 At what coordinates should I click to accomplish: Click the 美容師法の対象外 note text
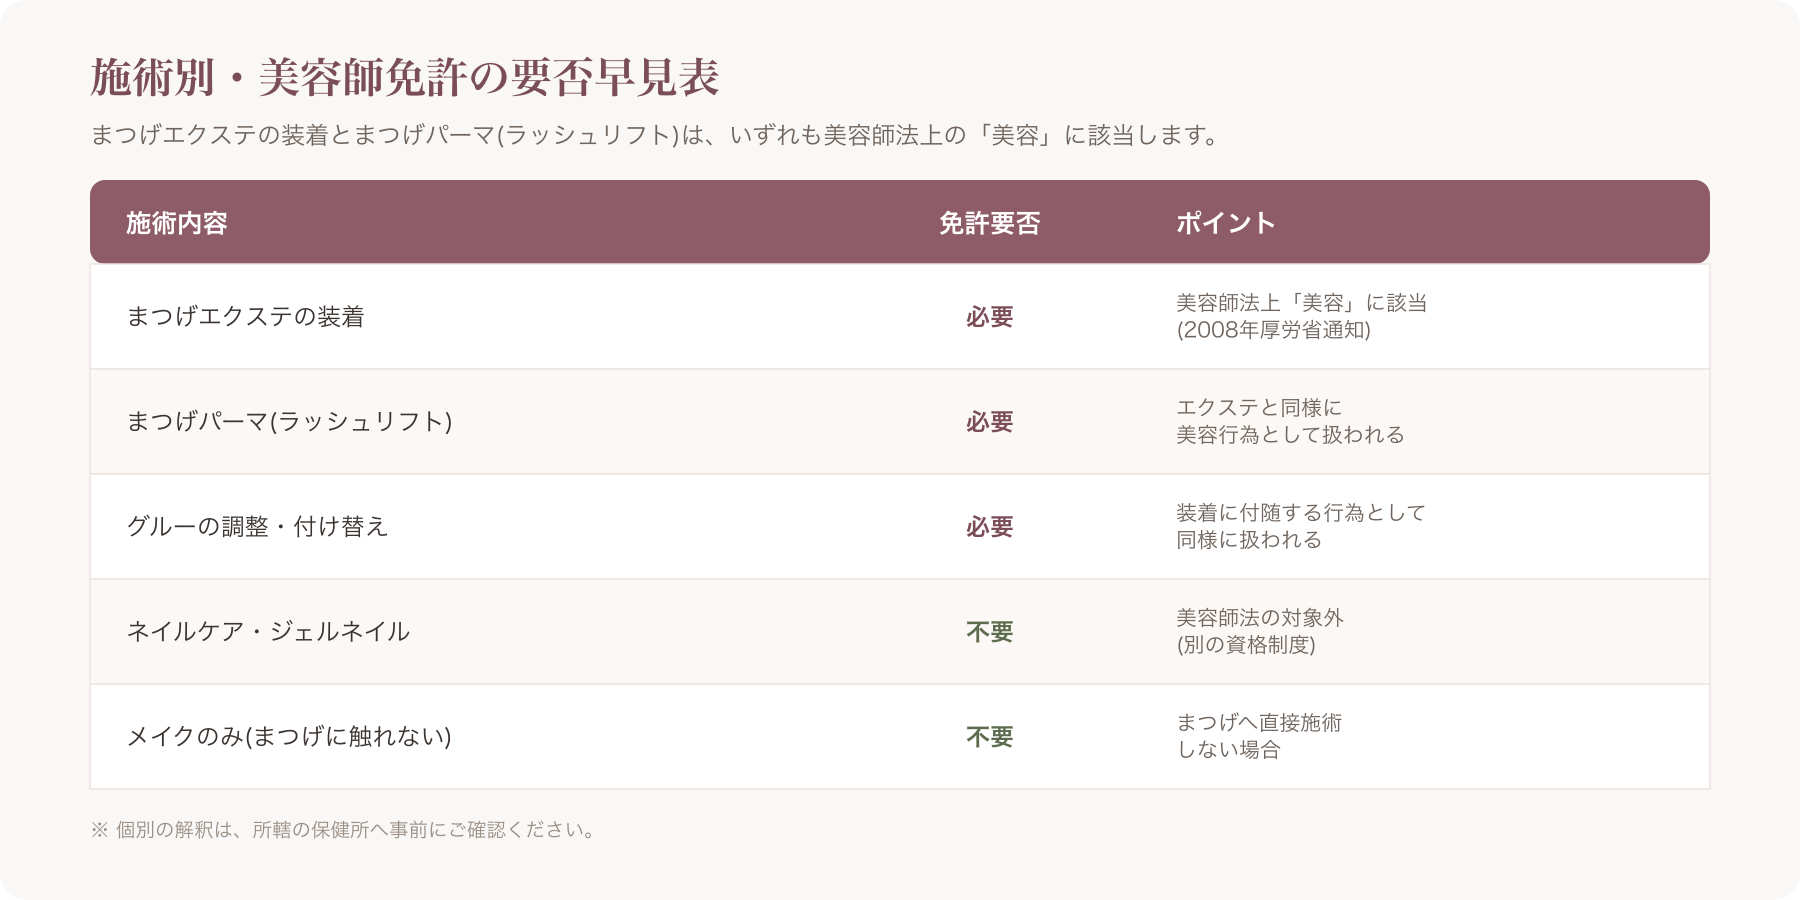(x=1260, y=618)
